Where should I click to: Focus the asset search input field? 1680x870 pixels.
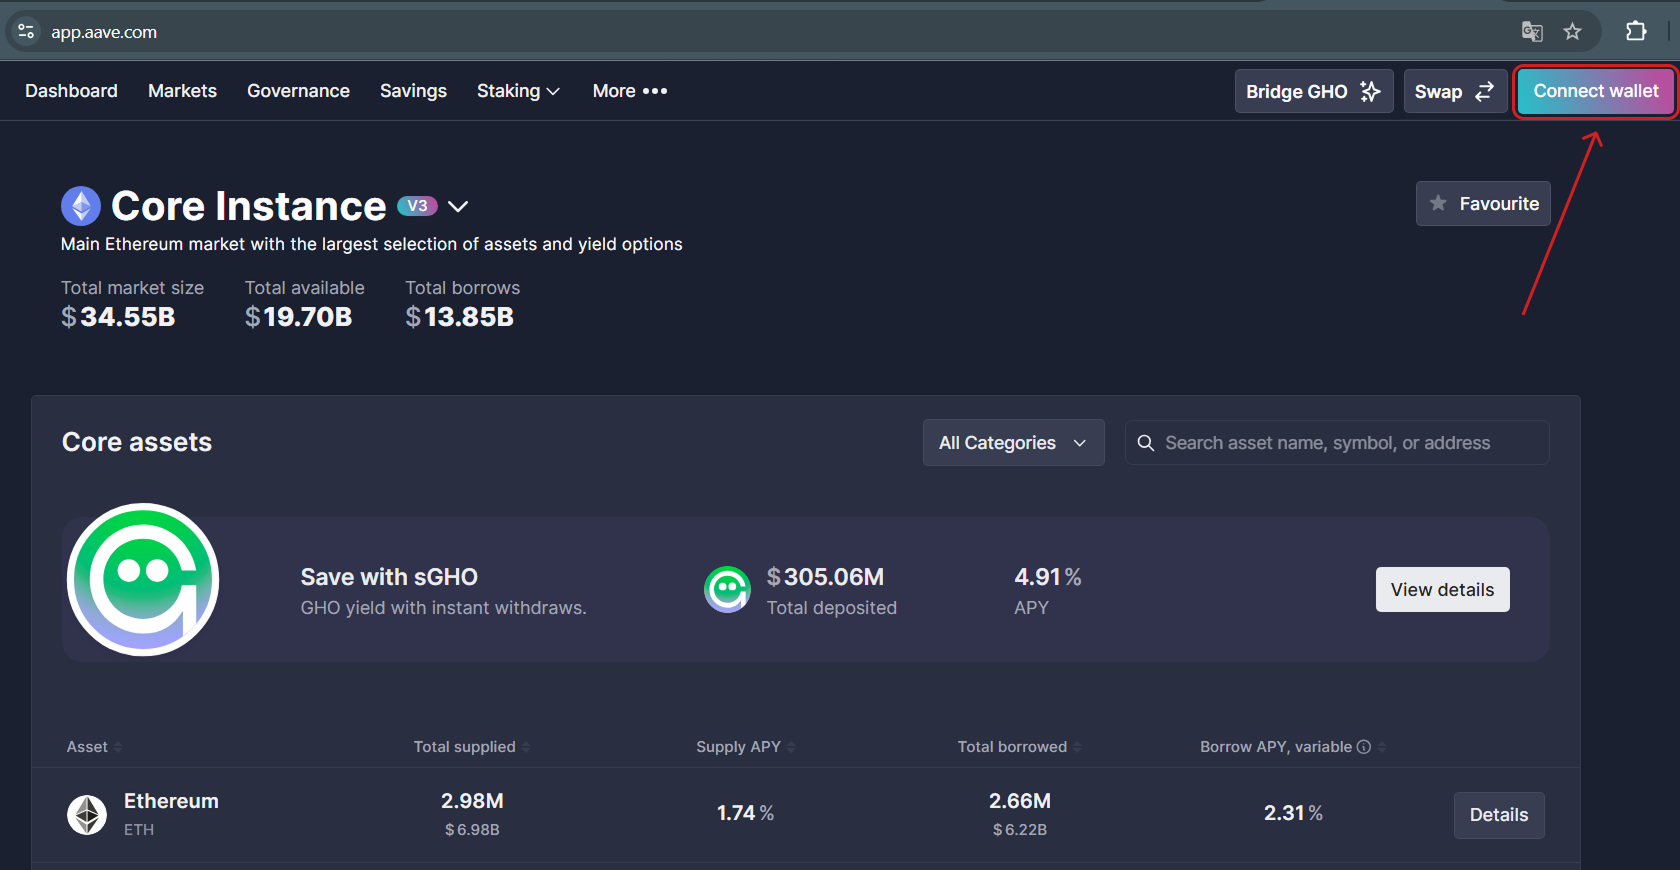pos(1337,443)
